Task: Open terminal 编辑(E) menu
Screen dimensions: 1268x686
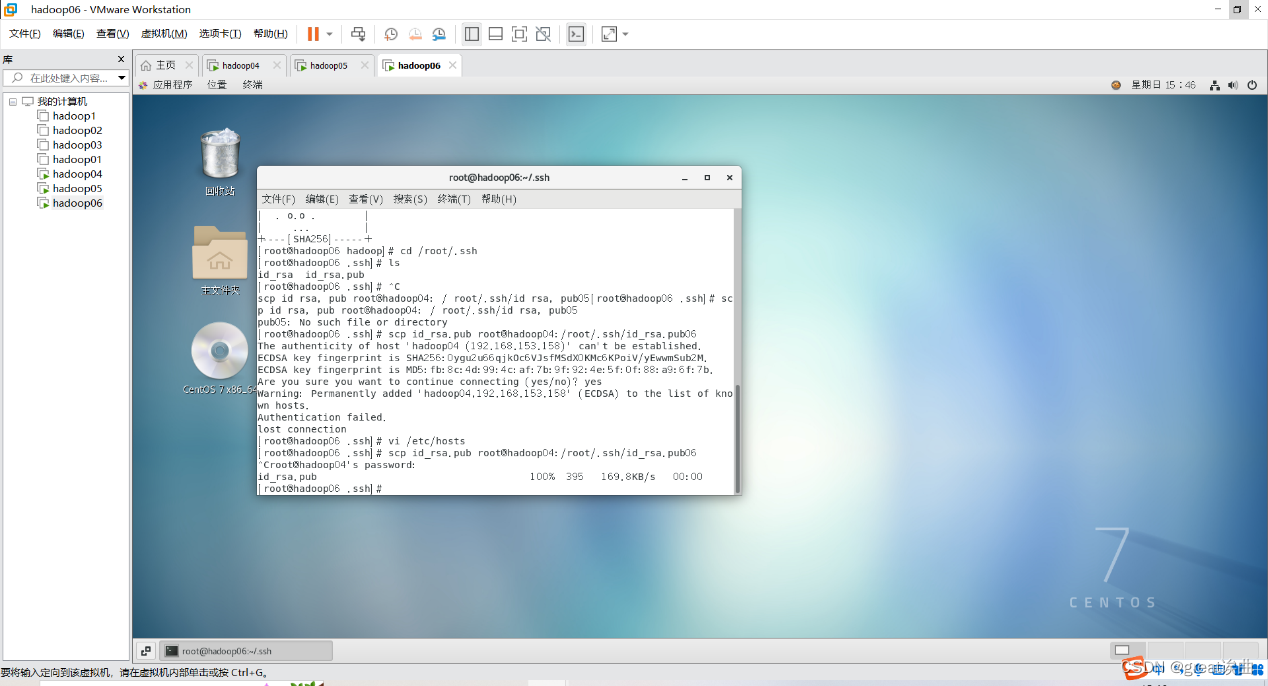Action: [322, 199]
